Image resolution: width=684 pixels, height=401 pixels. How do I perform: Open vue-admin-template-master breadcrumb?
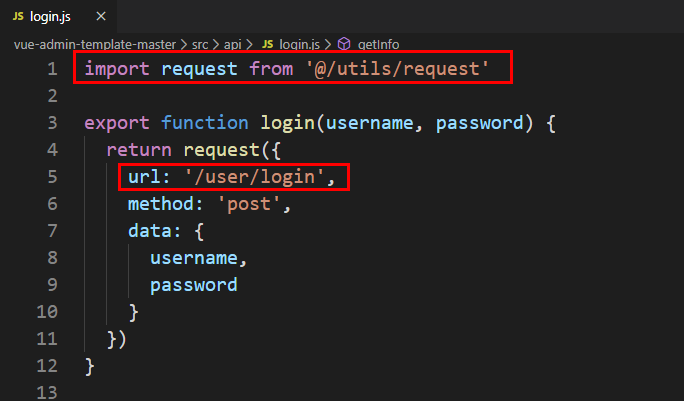[95, 45]
